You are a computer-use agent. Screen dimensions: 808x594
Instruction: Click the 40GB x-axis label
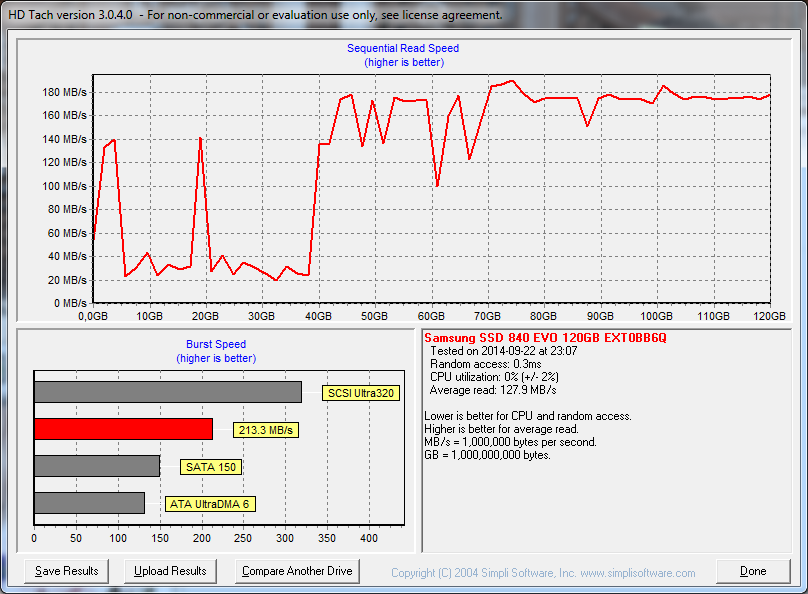(318, 316)
